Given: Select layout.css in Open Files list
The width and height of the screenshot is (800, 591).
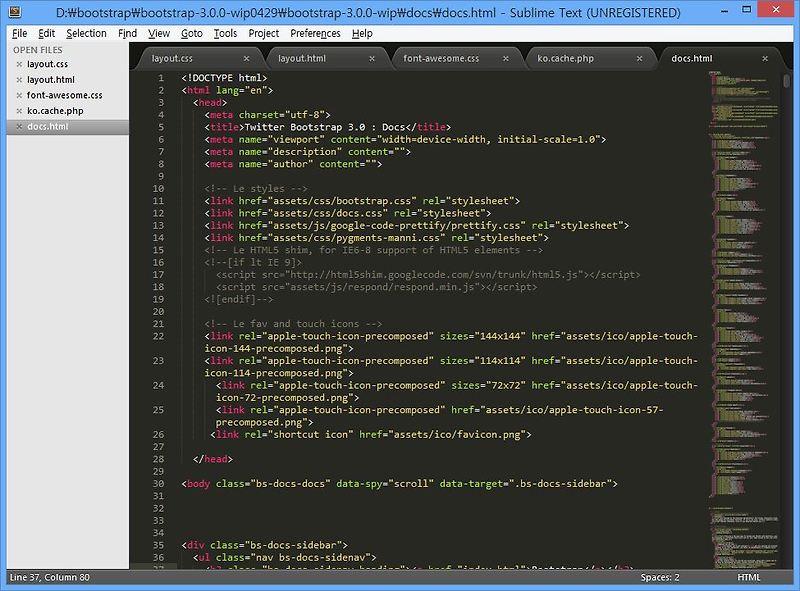Looking at the screenshot, I should point(47,64).
